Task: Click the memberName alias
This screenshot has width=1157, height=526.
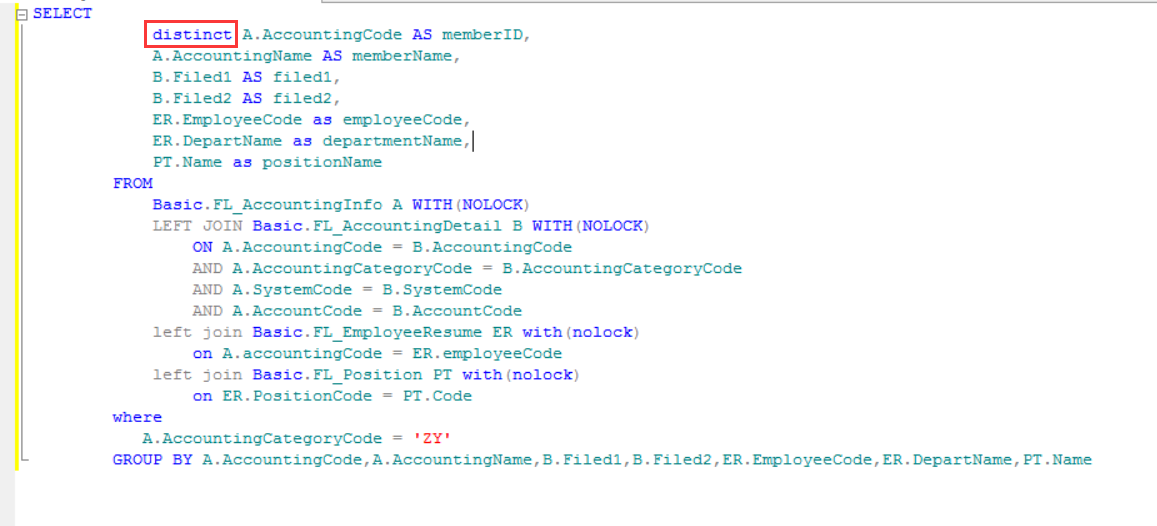Action: click(402, 56)
